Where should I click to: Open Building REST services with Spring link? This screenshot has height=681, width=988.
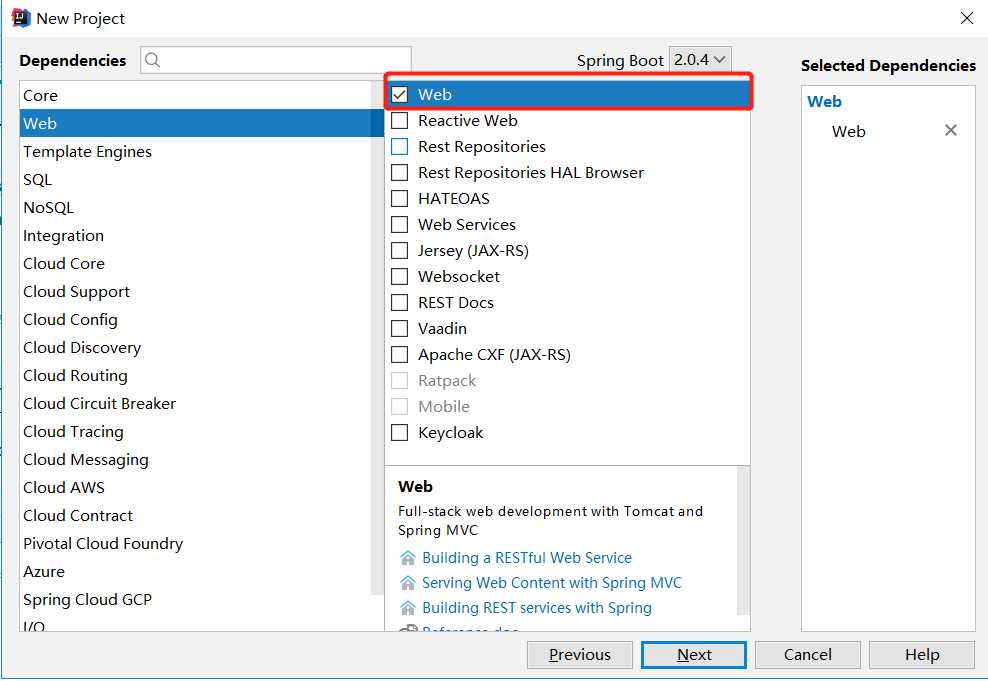click(537, 608)
